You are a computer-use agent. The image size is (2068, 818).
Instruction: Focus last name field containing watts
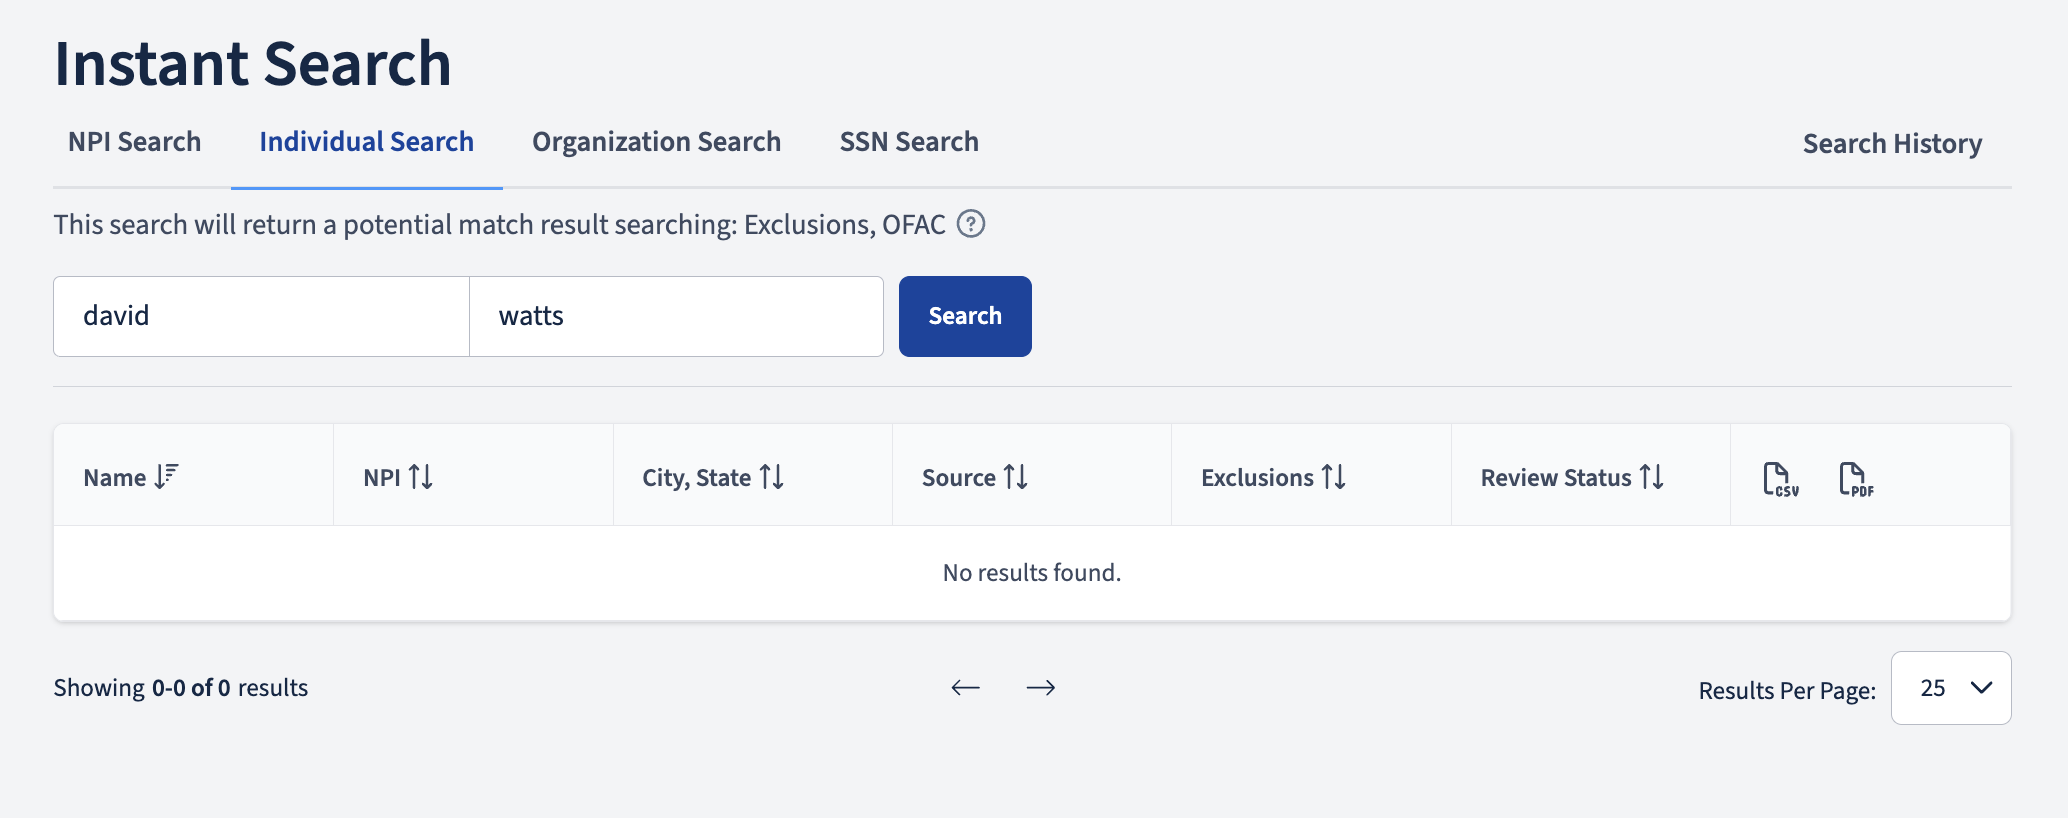pyautogui.click(x=677, y=316)
